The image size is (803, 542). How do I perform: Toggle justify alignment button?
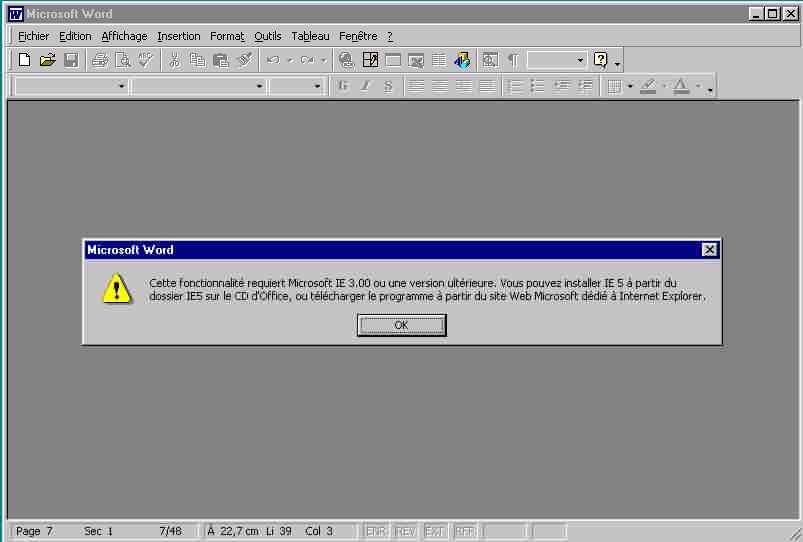point(487,87)
